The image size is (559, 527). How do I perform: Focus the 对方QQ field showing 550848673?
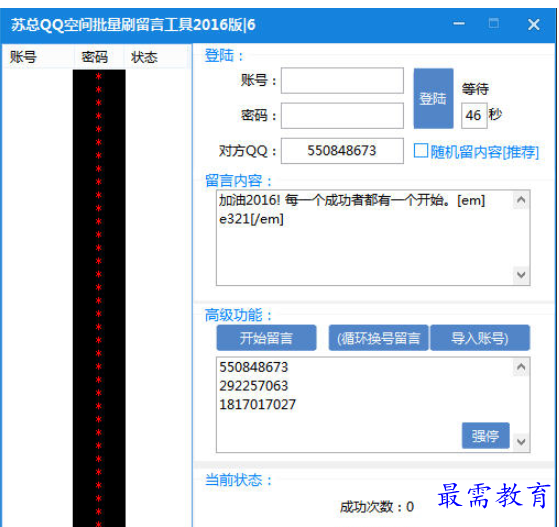click(342, 151)
